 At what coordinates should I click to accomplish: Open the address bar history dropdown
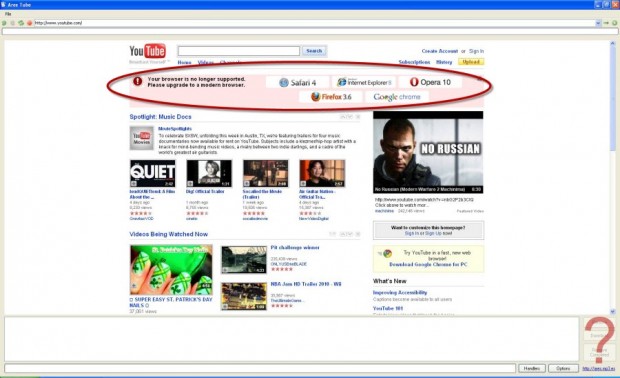pos(598,23)
